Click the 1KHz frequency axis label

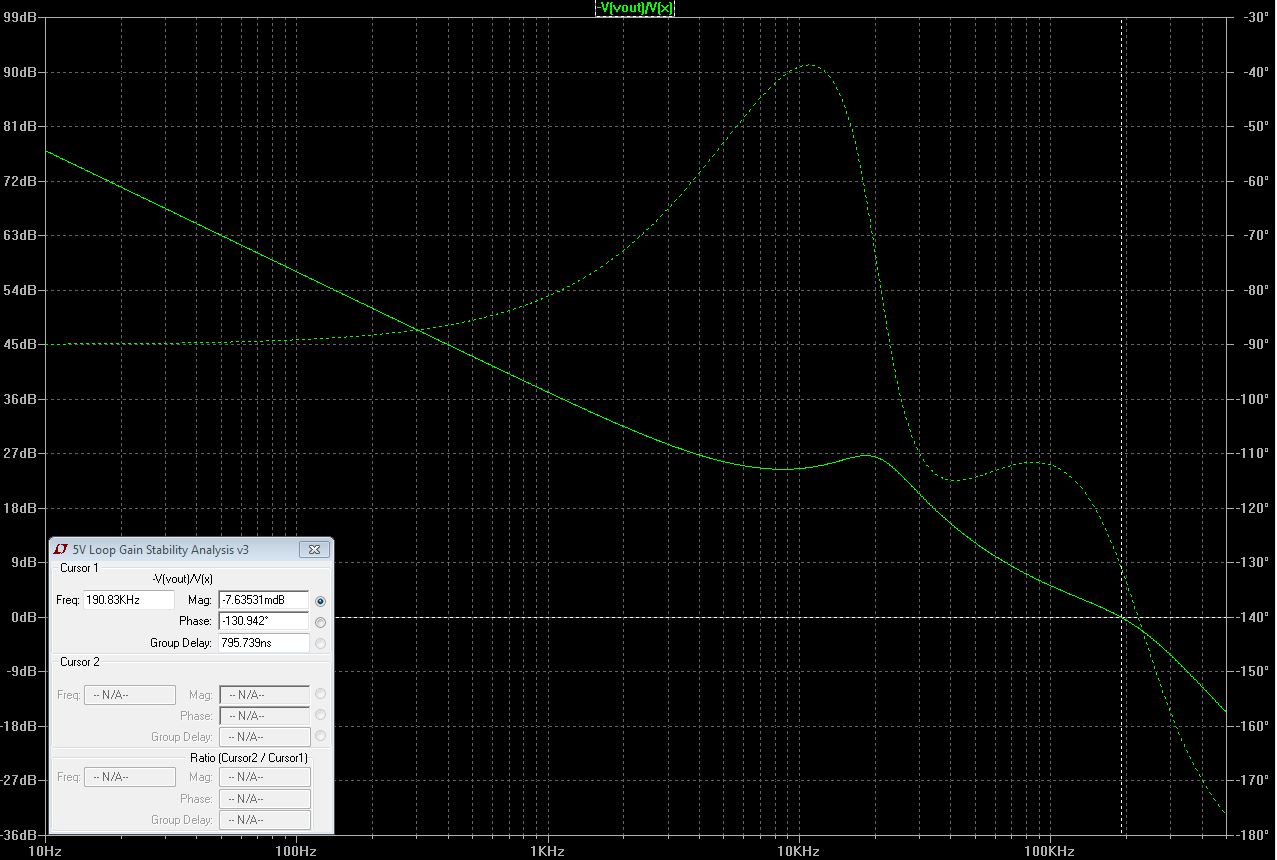coord(547,851)
